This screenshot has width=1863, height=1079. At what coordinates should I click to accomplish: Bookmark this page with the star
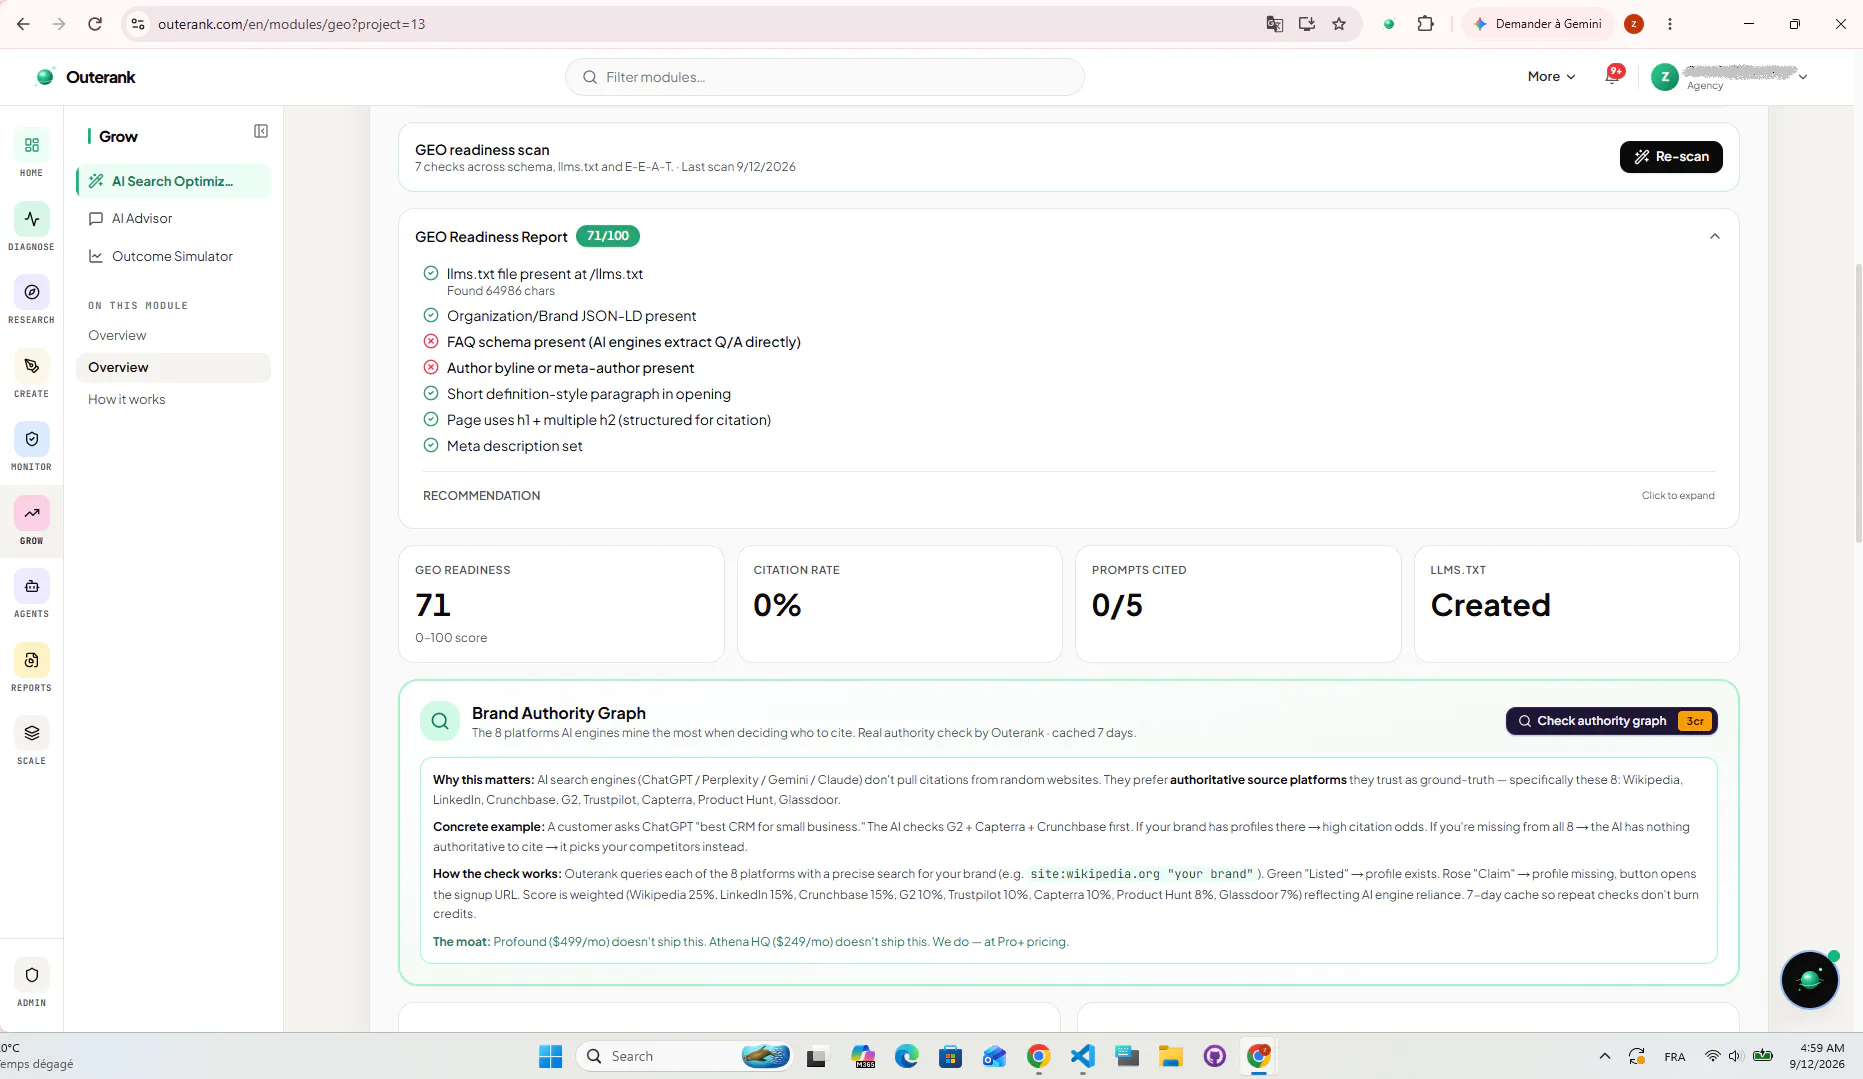click(x=1339, y=24)
